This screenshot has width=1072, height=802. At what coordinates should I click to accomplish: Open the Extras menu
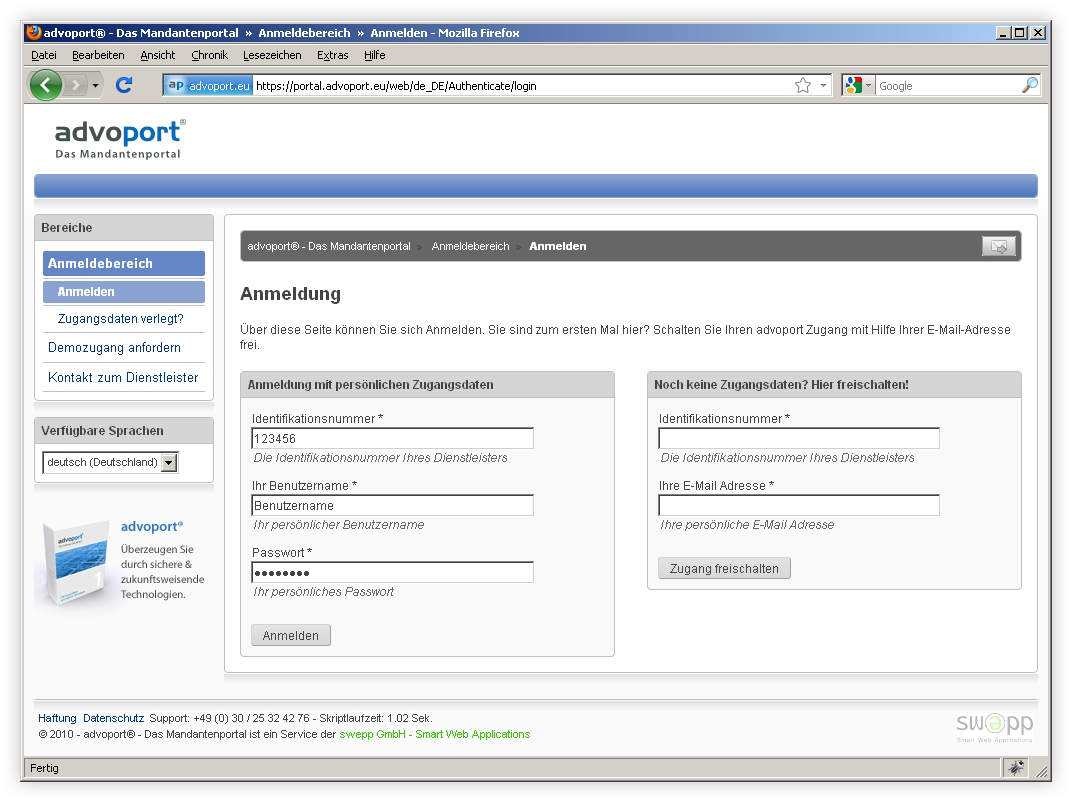333,55
